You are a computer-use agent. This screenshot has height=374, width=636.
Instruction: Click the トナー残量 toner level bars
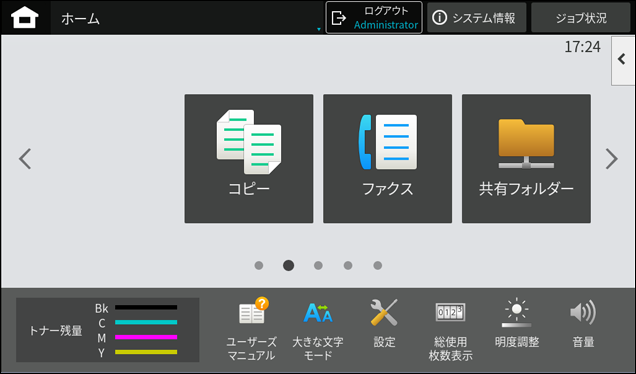click(107, 330)
